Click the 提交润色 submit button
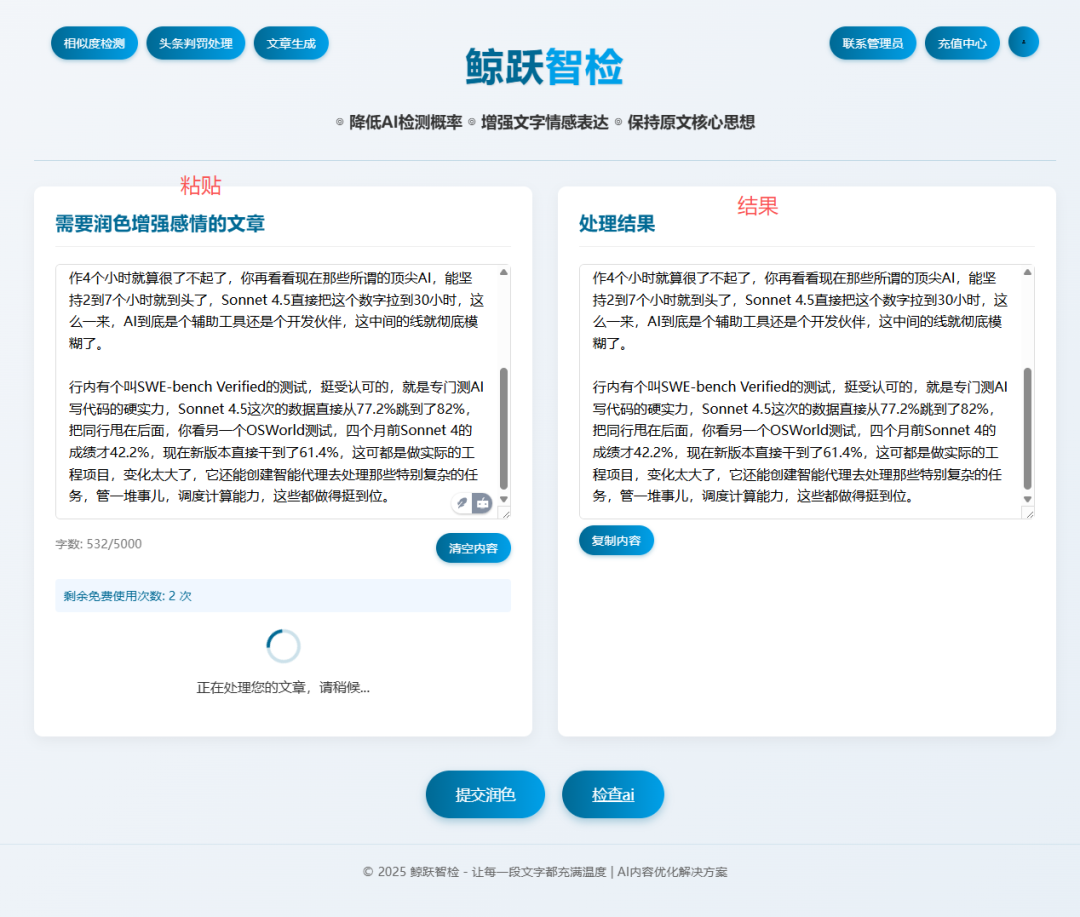 485,794
